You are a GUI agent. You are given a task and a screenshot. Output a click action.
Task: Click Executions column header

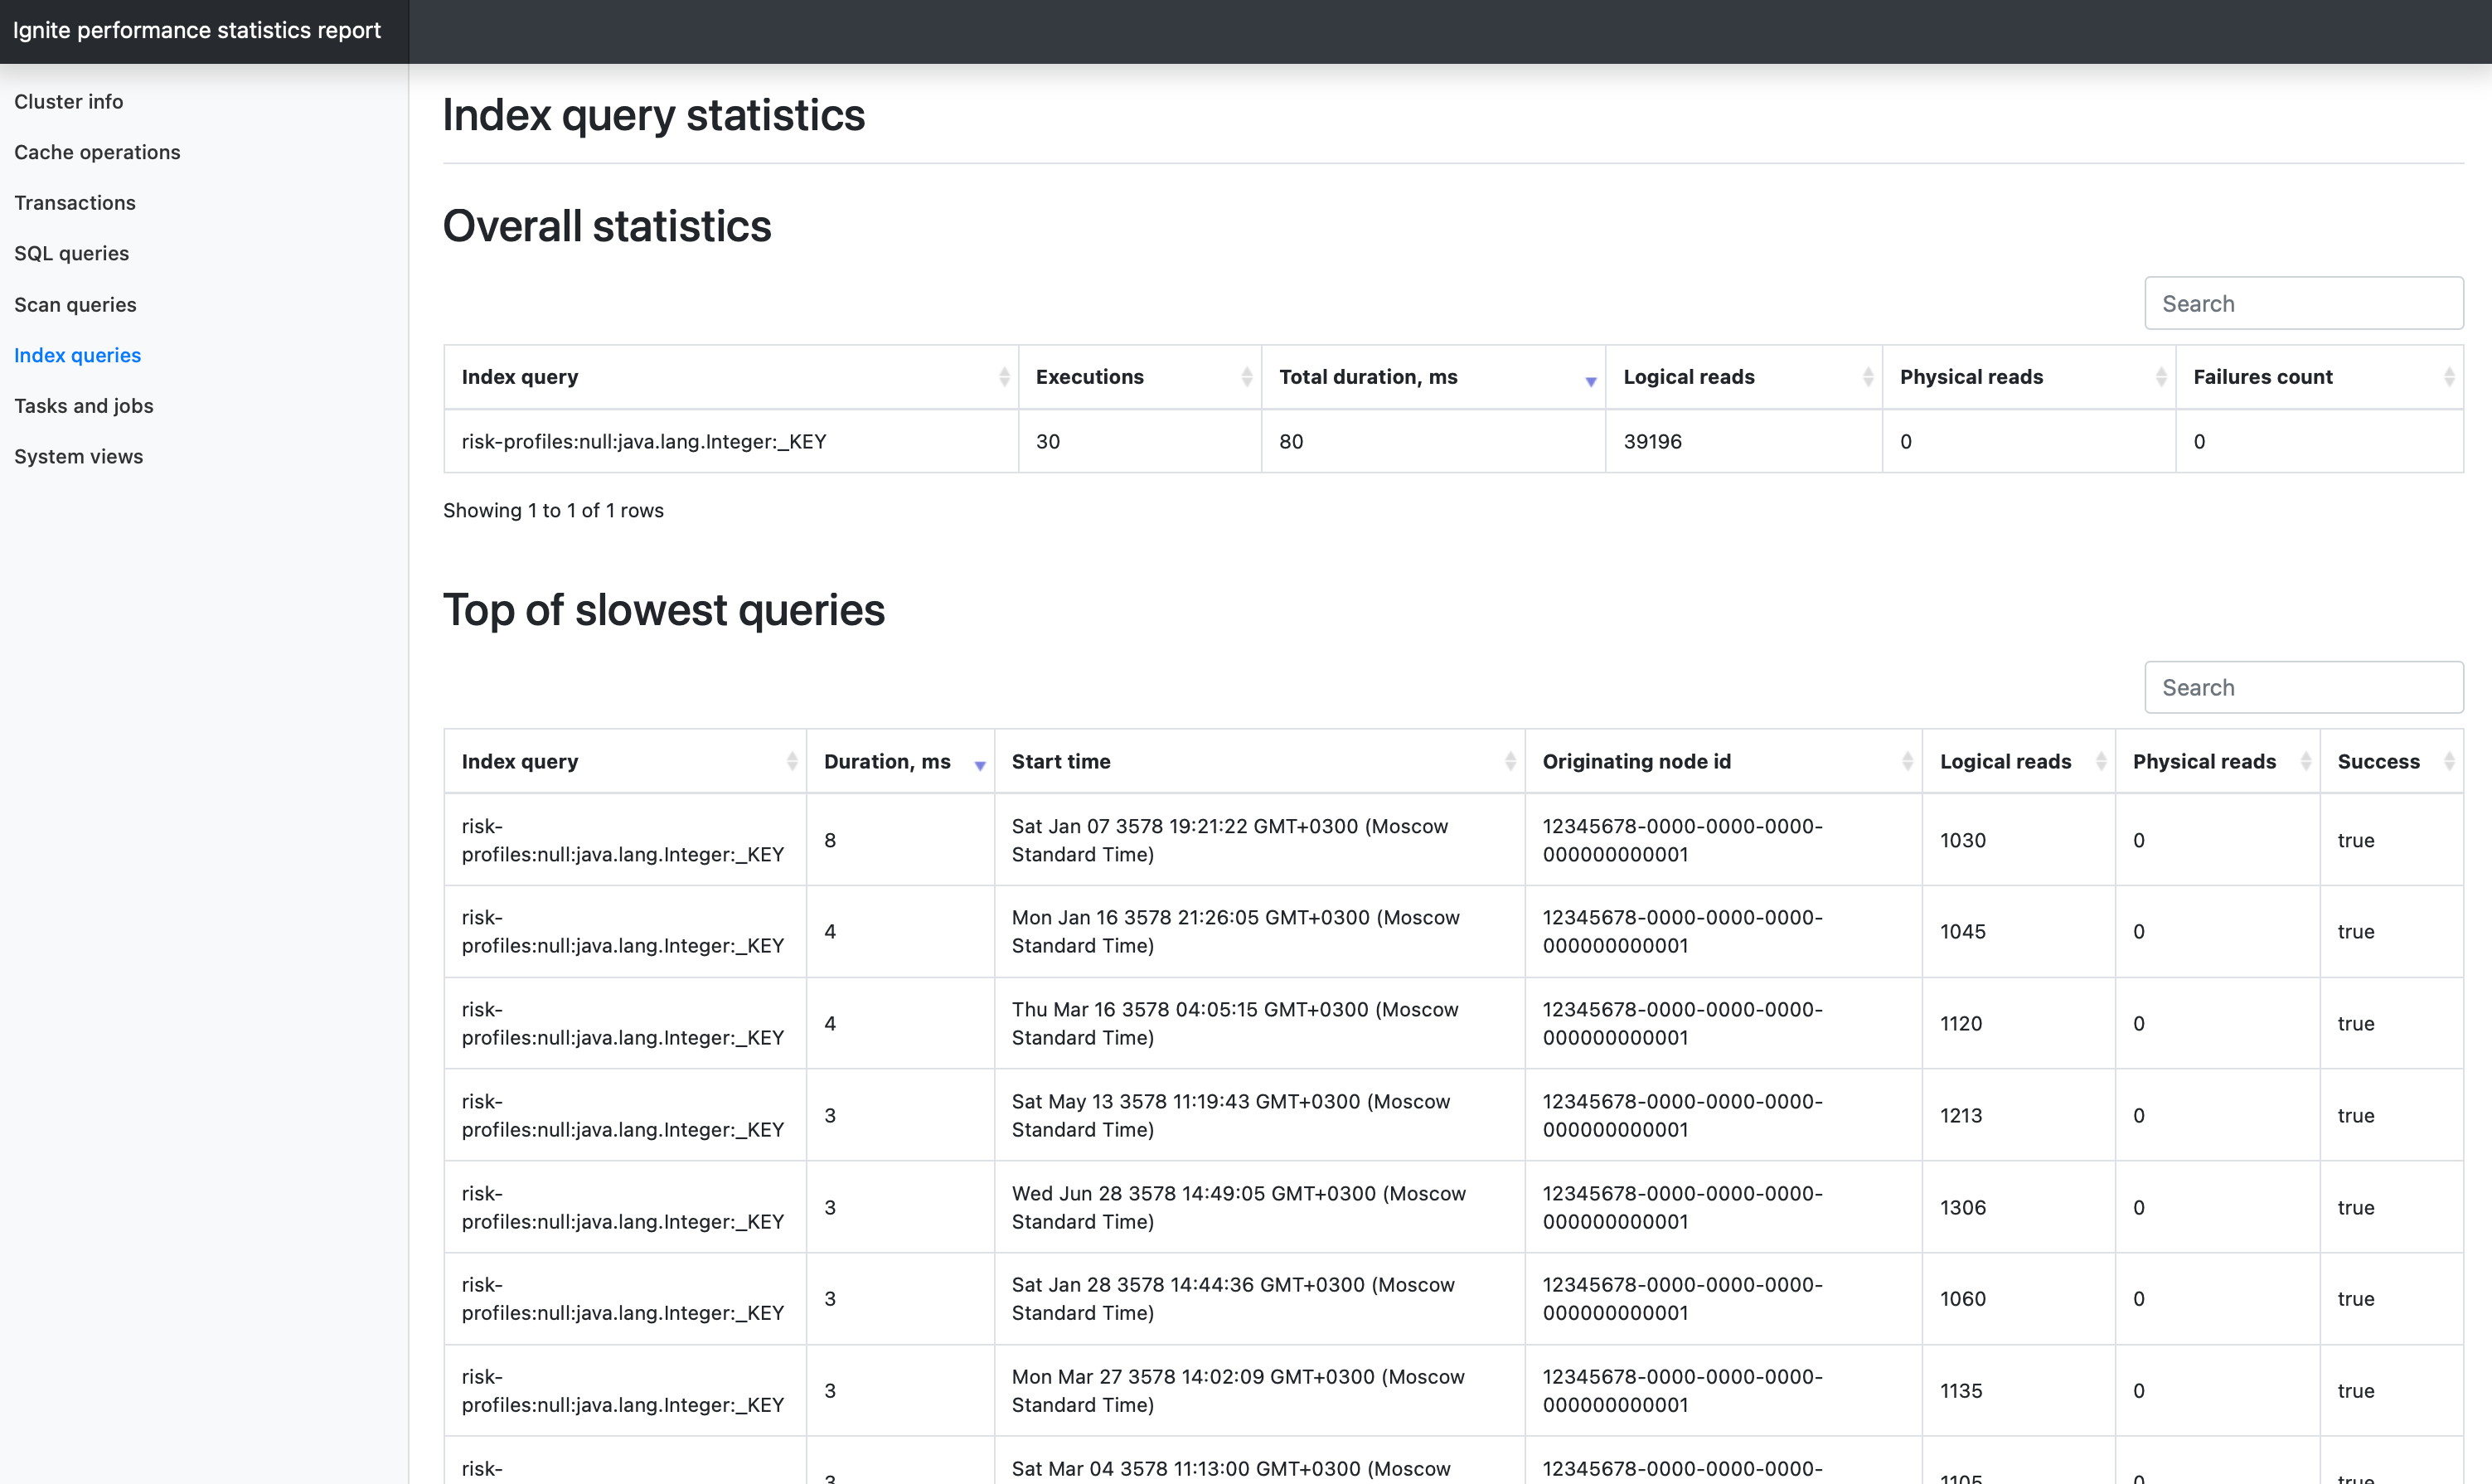[x=1140, y=377]
